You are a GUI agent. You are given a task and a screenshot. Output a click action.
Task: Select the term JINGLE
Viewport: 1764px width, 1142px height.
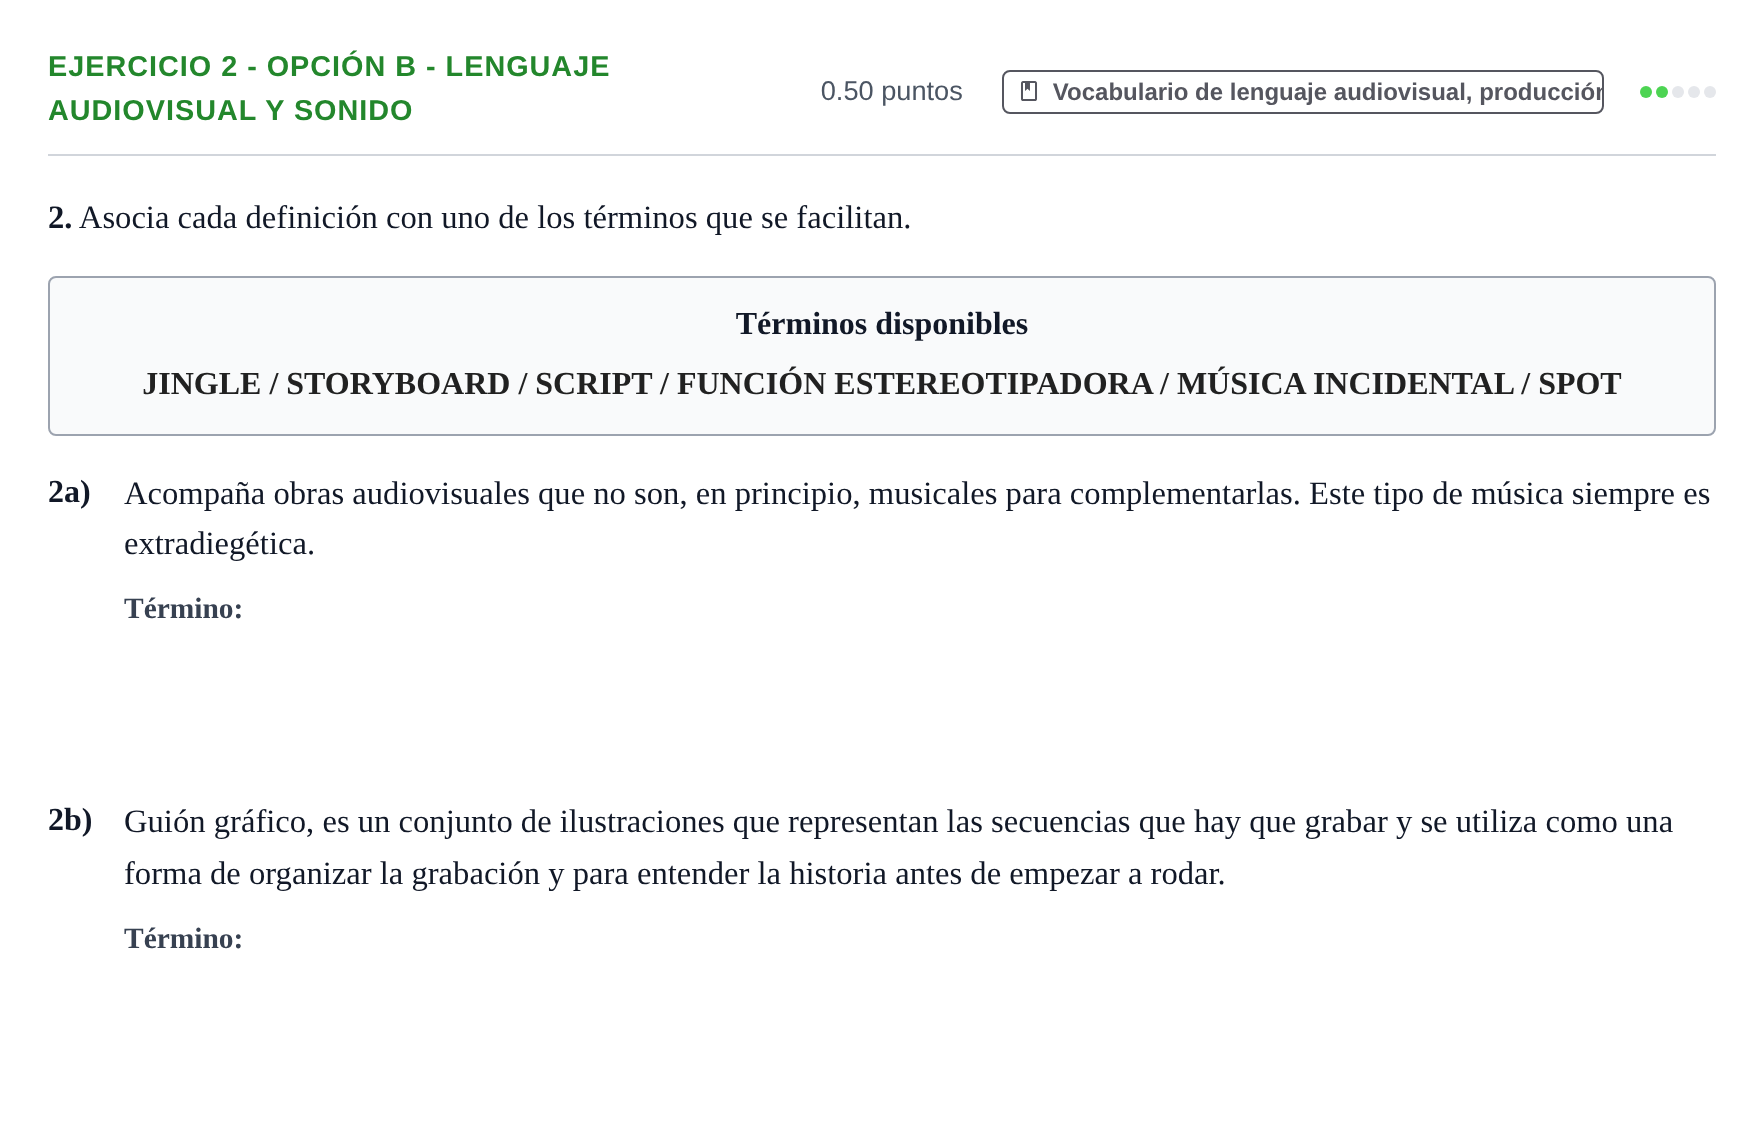[201, 384]
